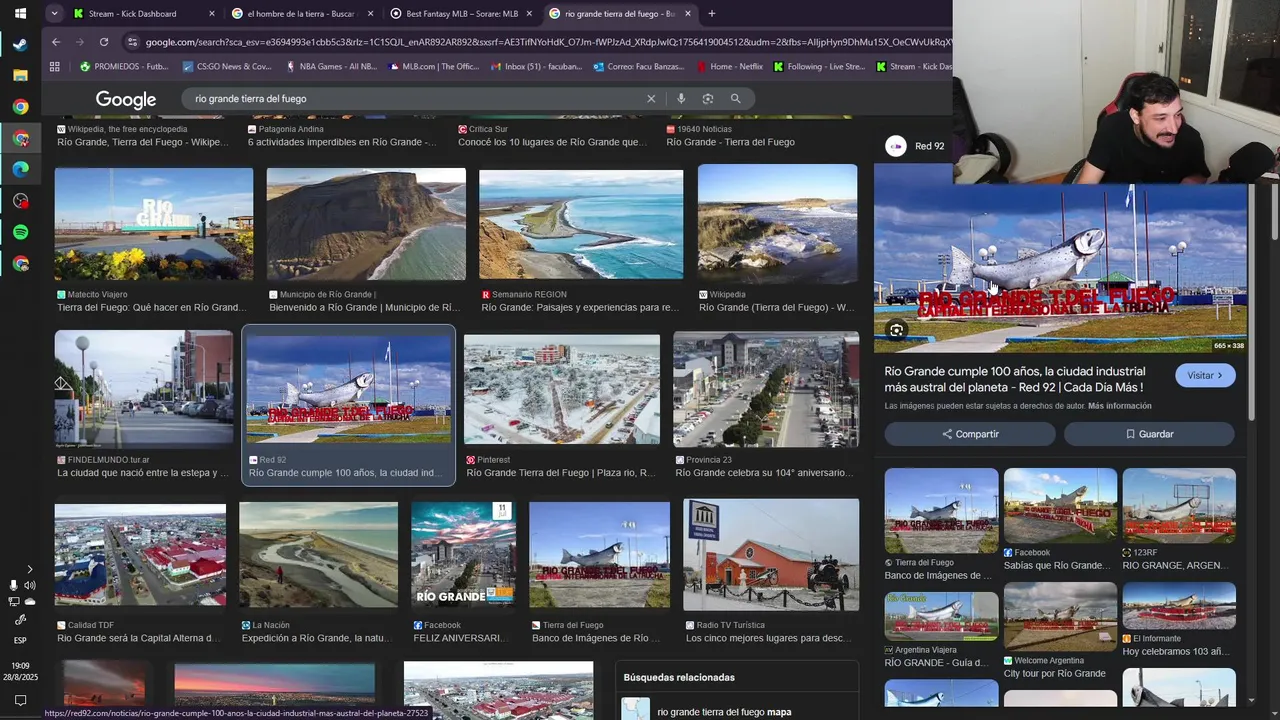1280x720 pixels.
Task: Open Inbox (51) Gmail bookmark
Action: tap(536, 67)
